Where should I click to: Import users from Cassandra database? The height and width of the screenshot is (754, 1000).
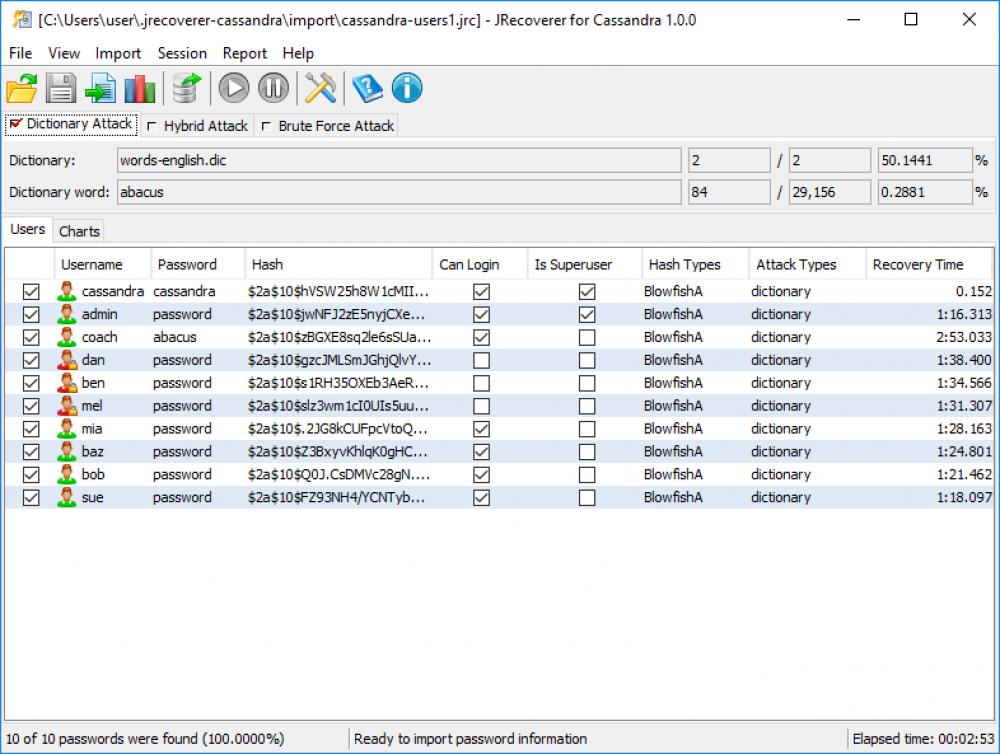click(x=185, y=88)
